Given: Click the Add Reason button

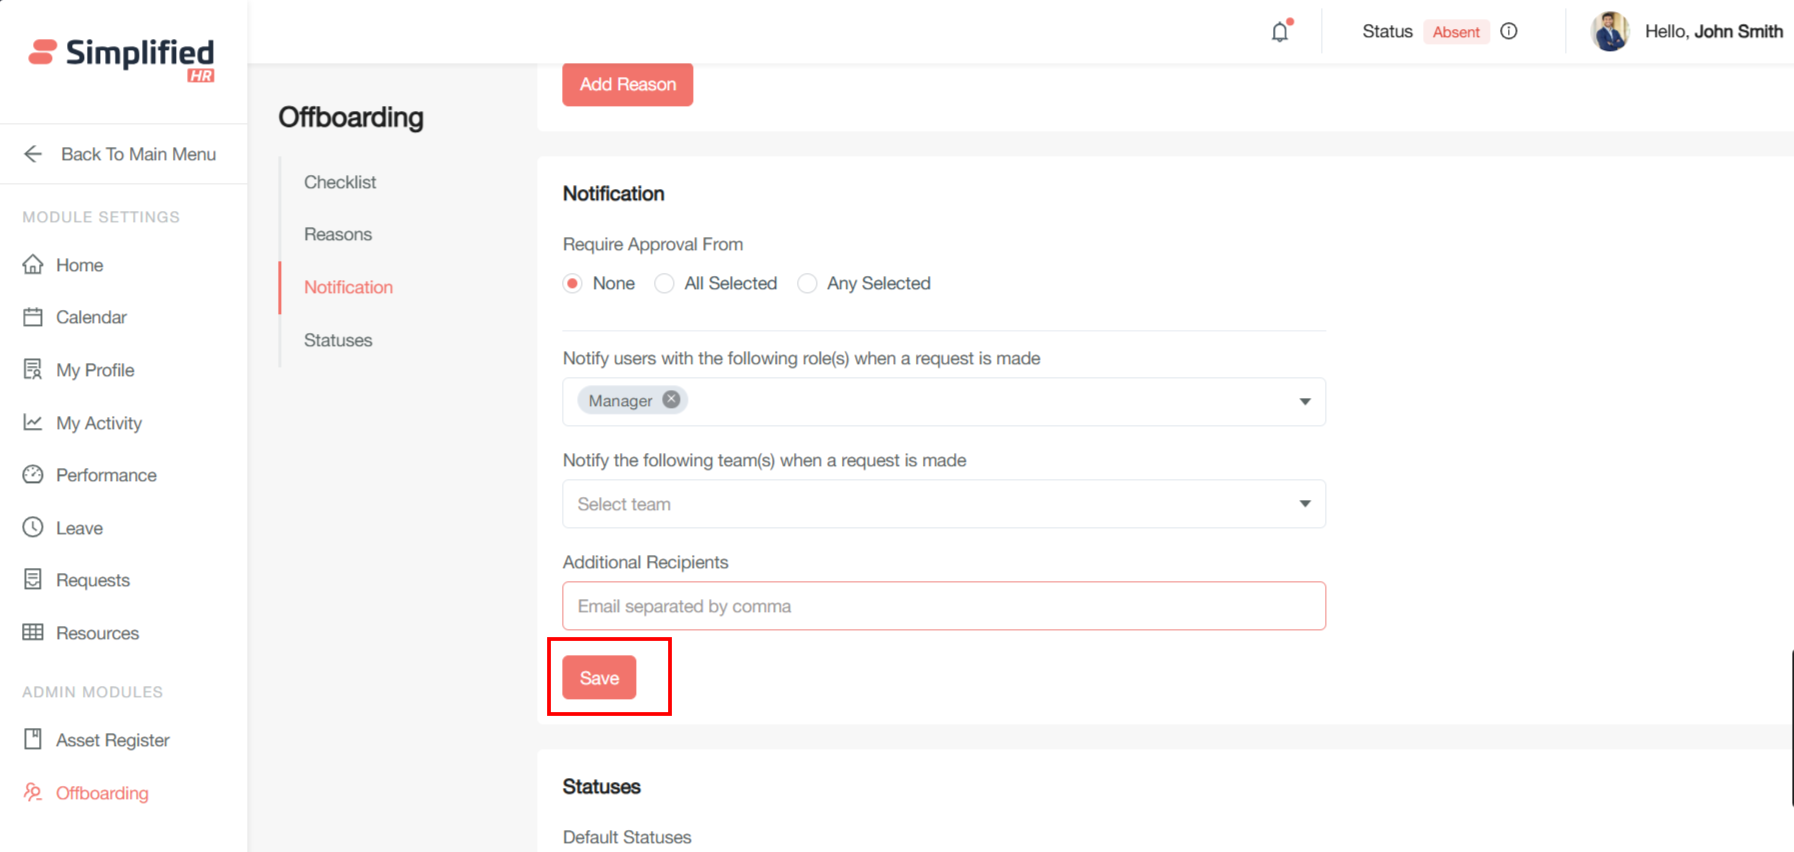Looking at the screenshot, I should (x=627, y=85).
